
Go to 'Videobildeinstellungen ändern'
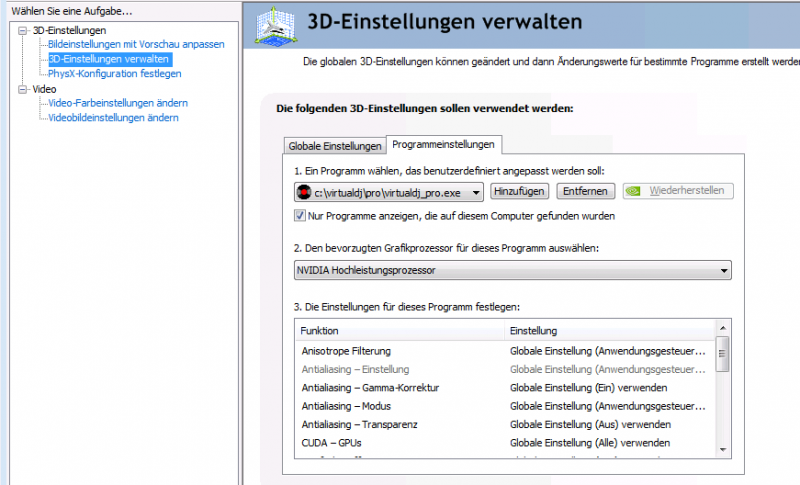pos(113,118)
